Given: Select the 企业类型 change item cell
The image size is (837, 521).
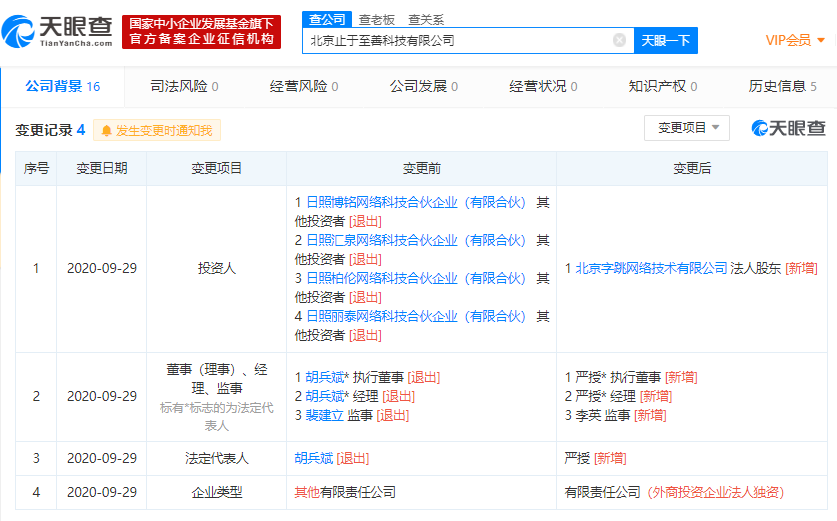Looking at the screenshot, I should (x=217, y=492).
